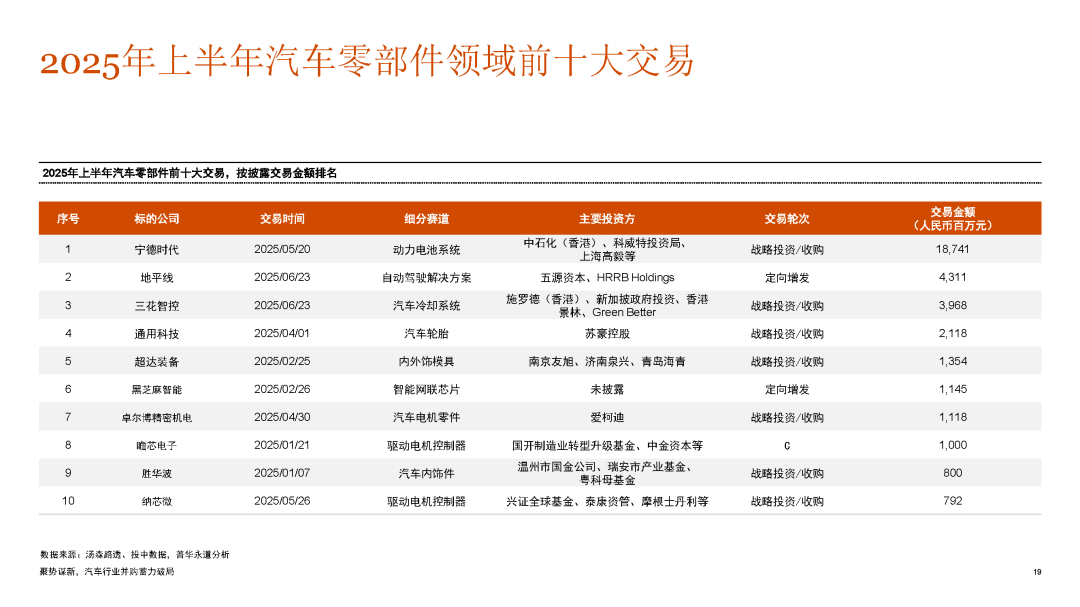Click the 主要投资方 column header

[x=607, y=218]
